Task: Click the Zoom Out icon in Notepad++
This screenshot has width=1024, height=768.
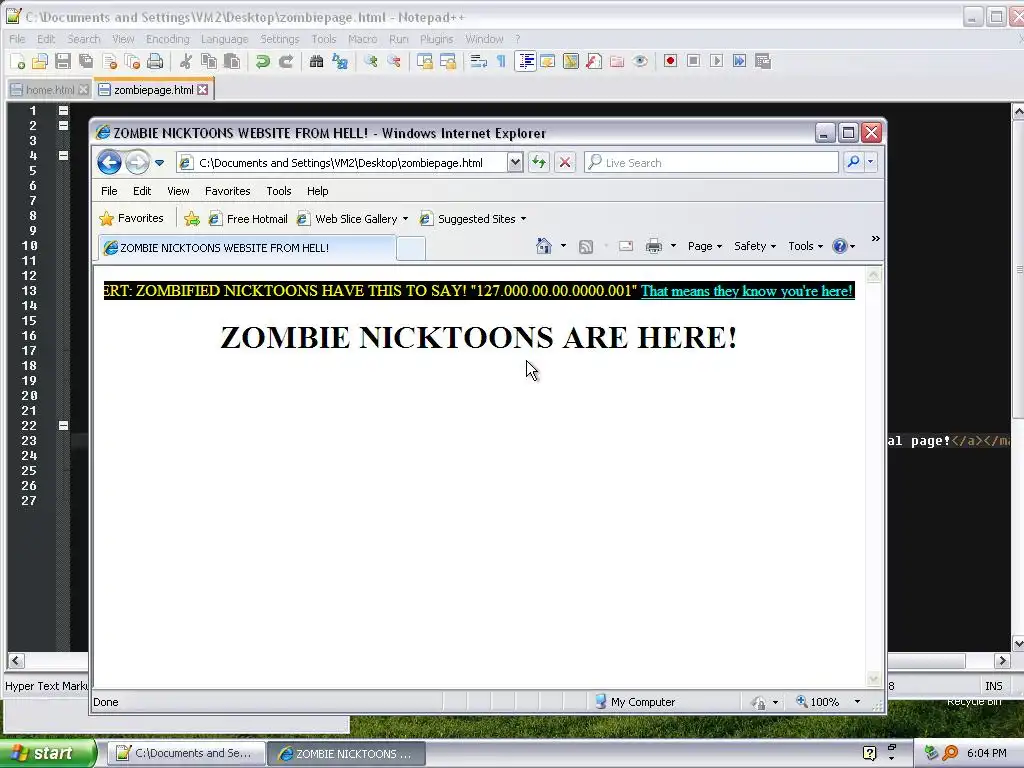Action: (394, 61)
